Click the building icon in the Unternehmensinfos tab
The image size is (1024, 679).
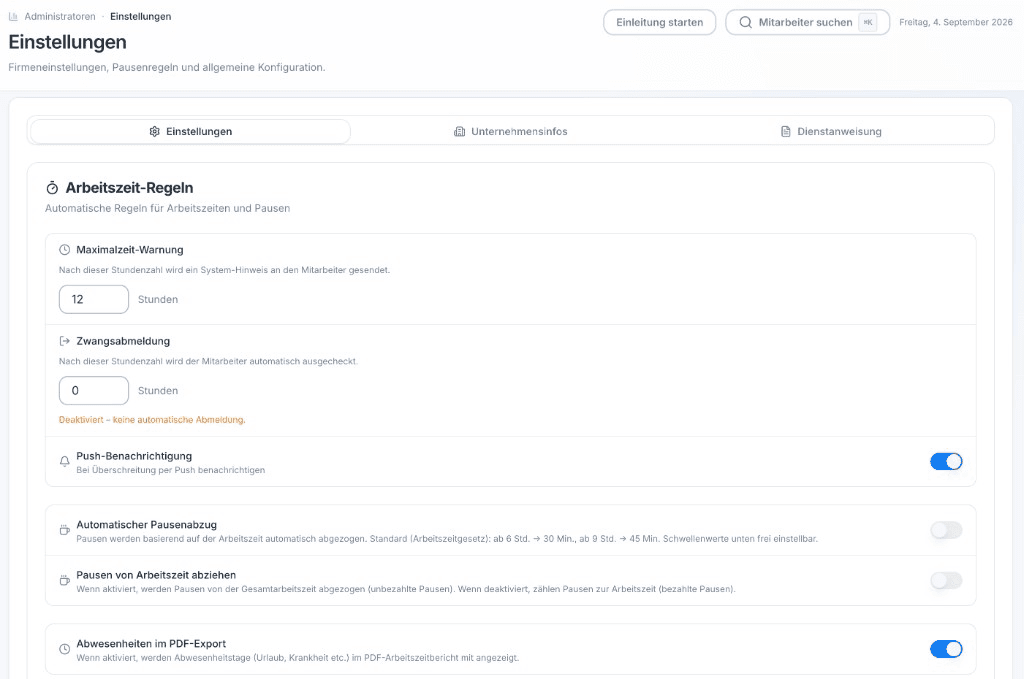click(x=460, y=131)
